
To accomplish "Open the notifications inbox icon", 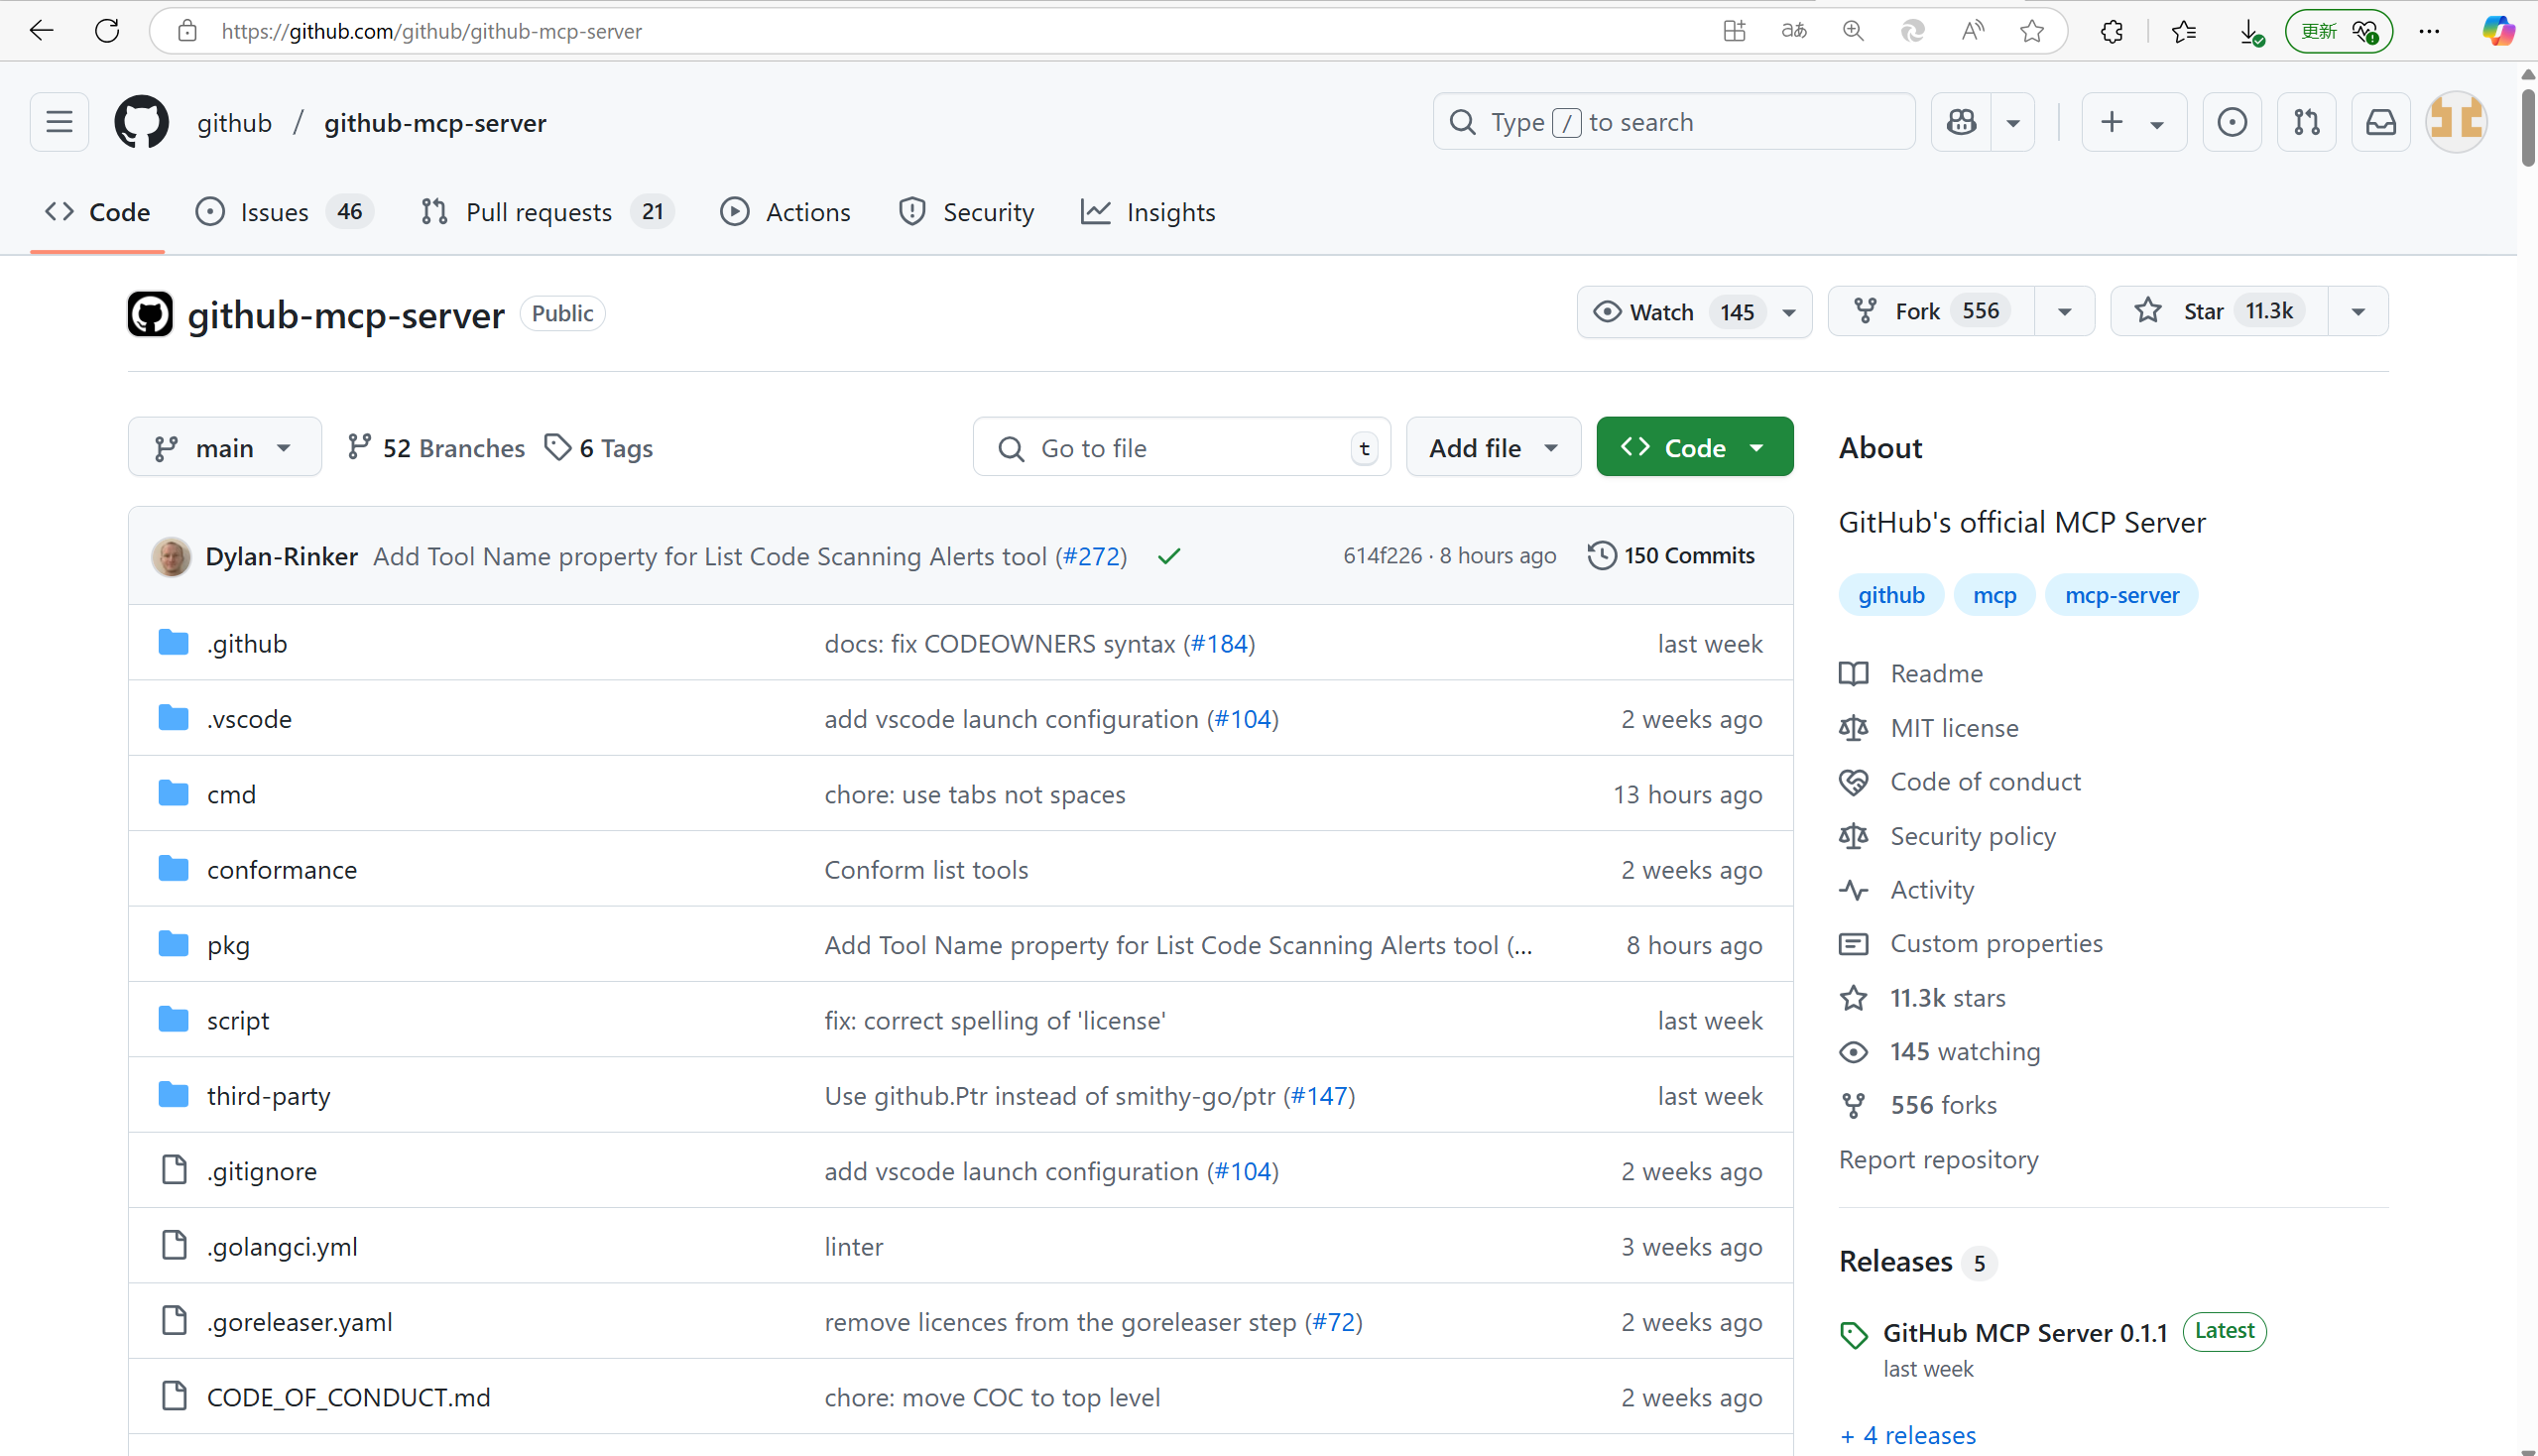I will click(2380, 122).
